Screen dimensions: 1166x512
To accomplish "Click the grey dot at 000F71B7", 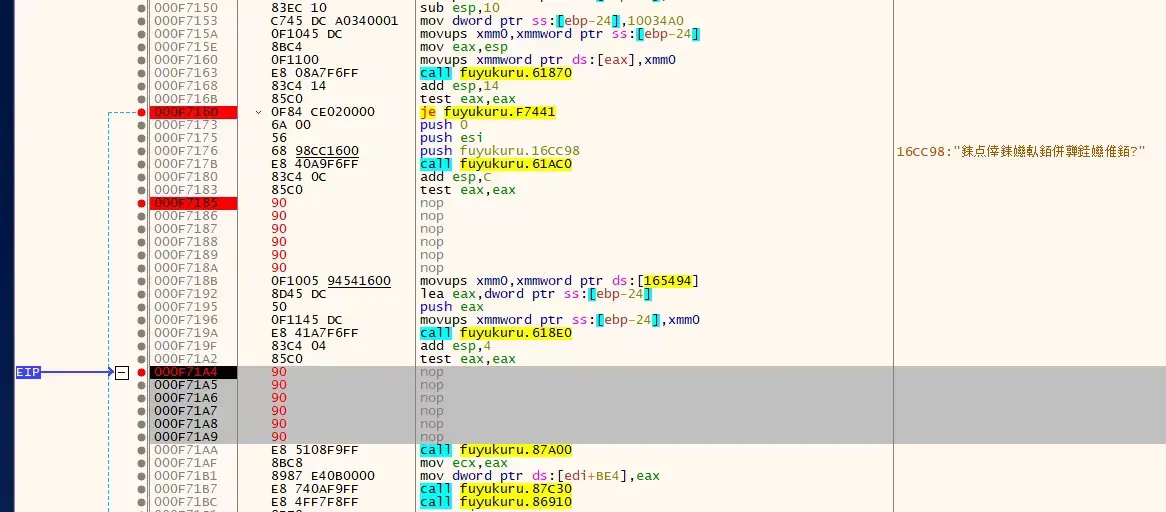I will (x=141, y=489).
